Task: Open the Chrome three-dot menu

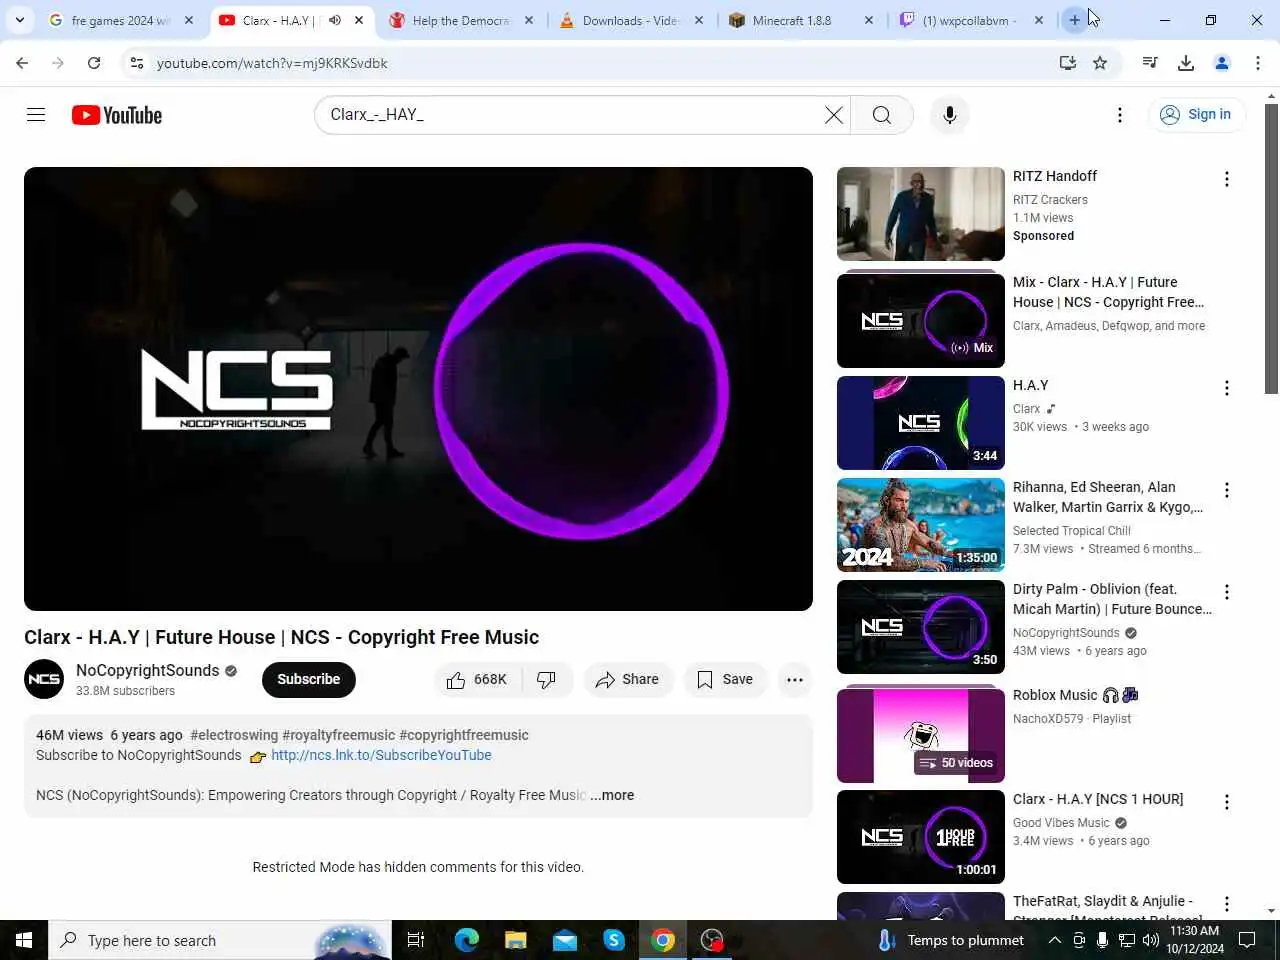Action: pyautogui.click(x=1258, y=63)
